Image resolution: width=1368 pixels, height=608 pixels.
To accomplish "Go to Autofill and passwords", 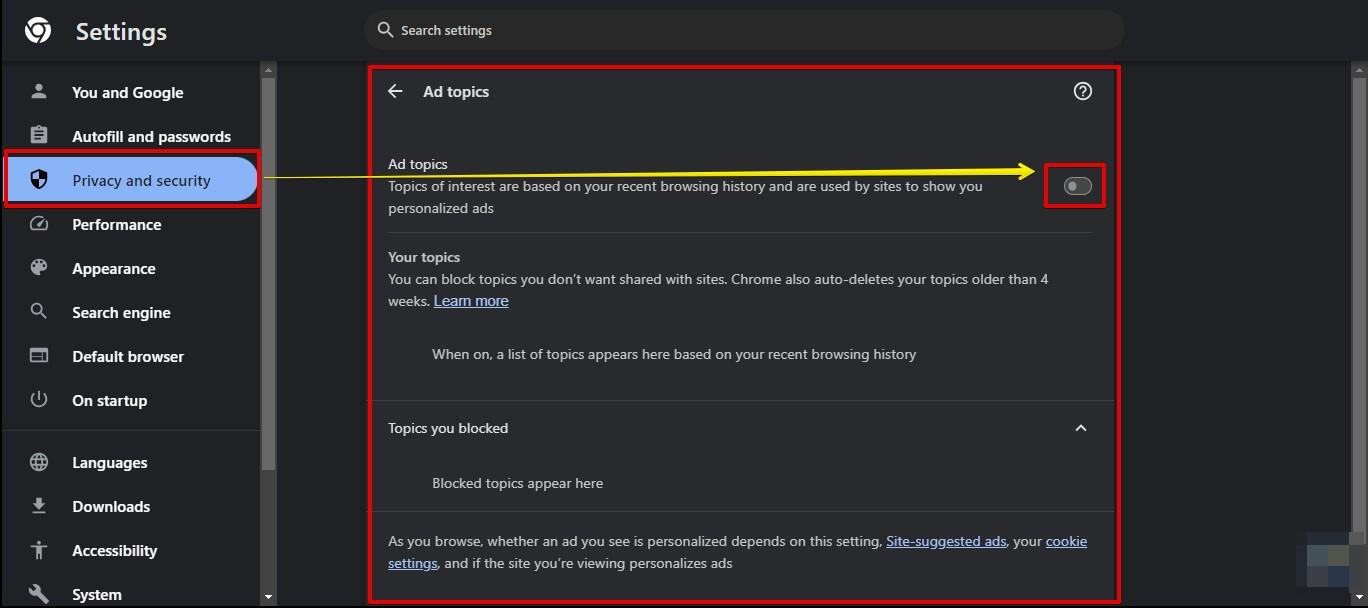I will click(151, 136).
